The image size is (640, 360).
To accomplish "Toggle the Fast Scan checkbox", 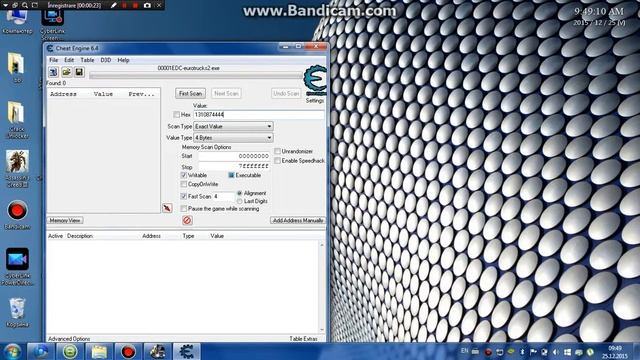I will coord(184,196).
